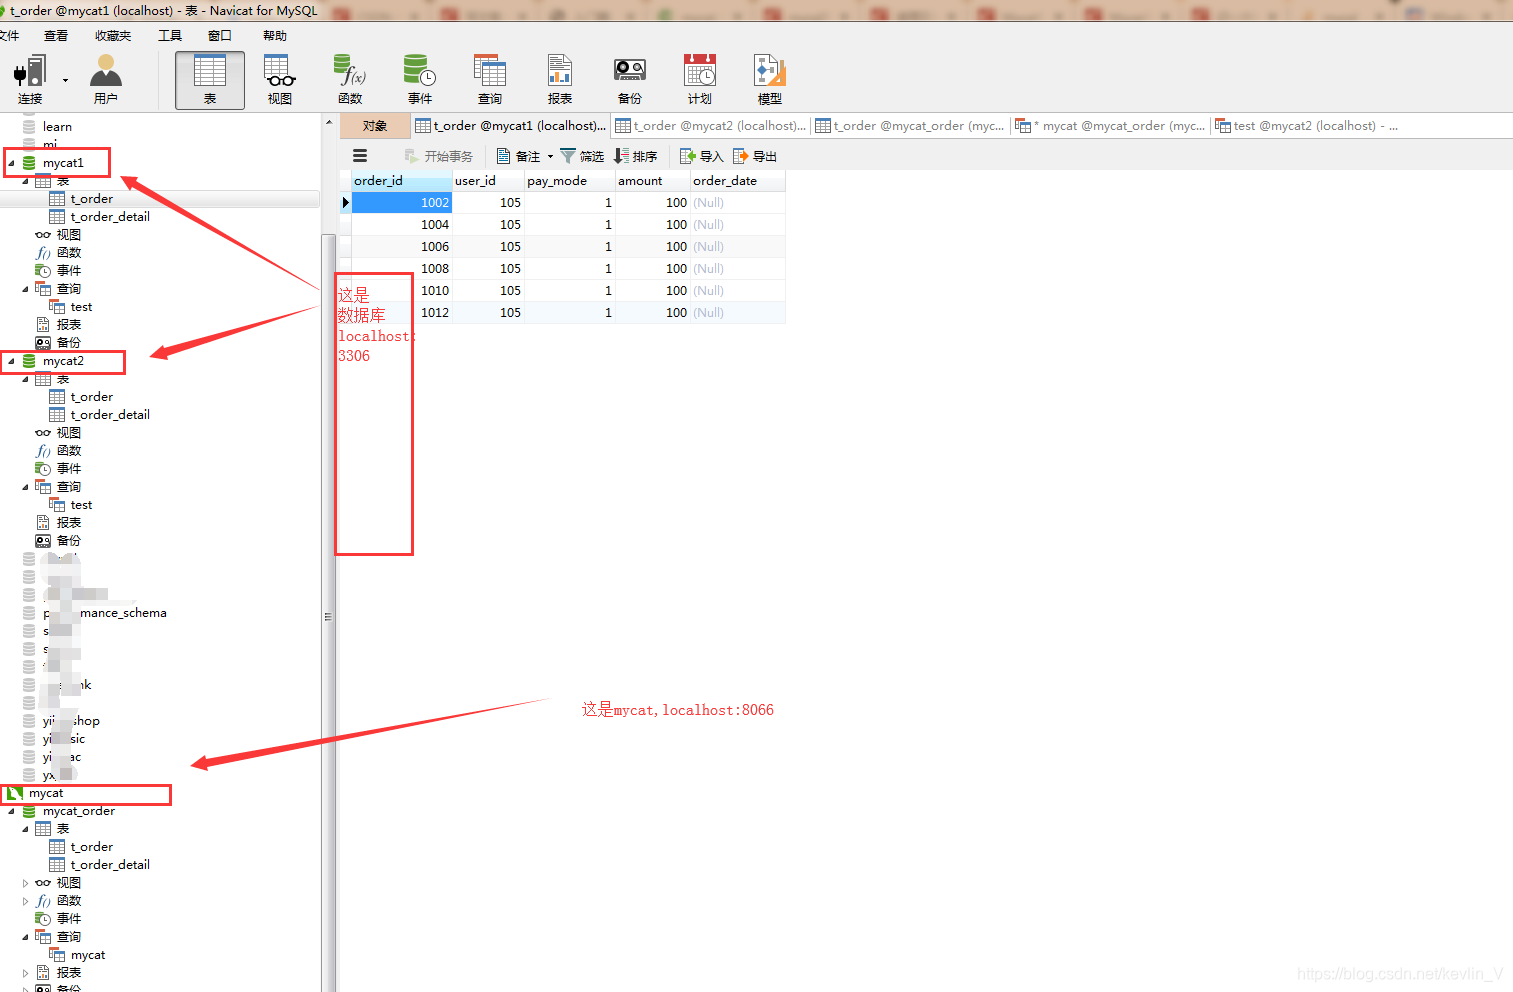Open the Report (报表) toolbar icon
Image resolution: width=1513 pixels, height=992 pixels.
click(x=560, y=80)
